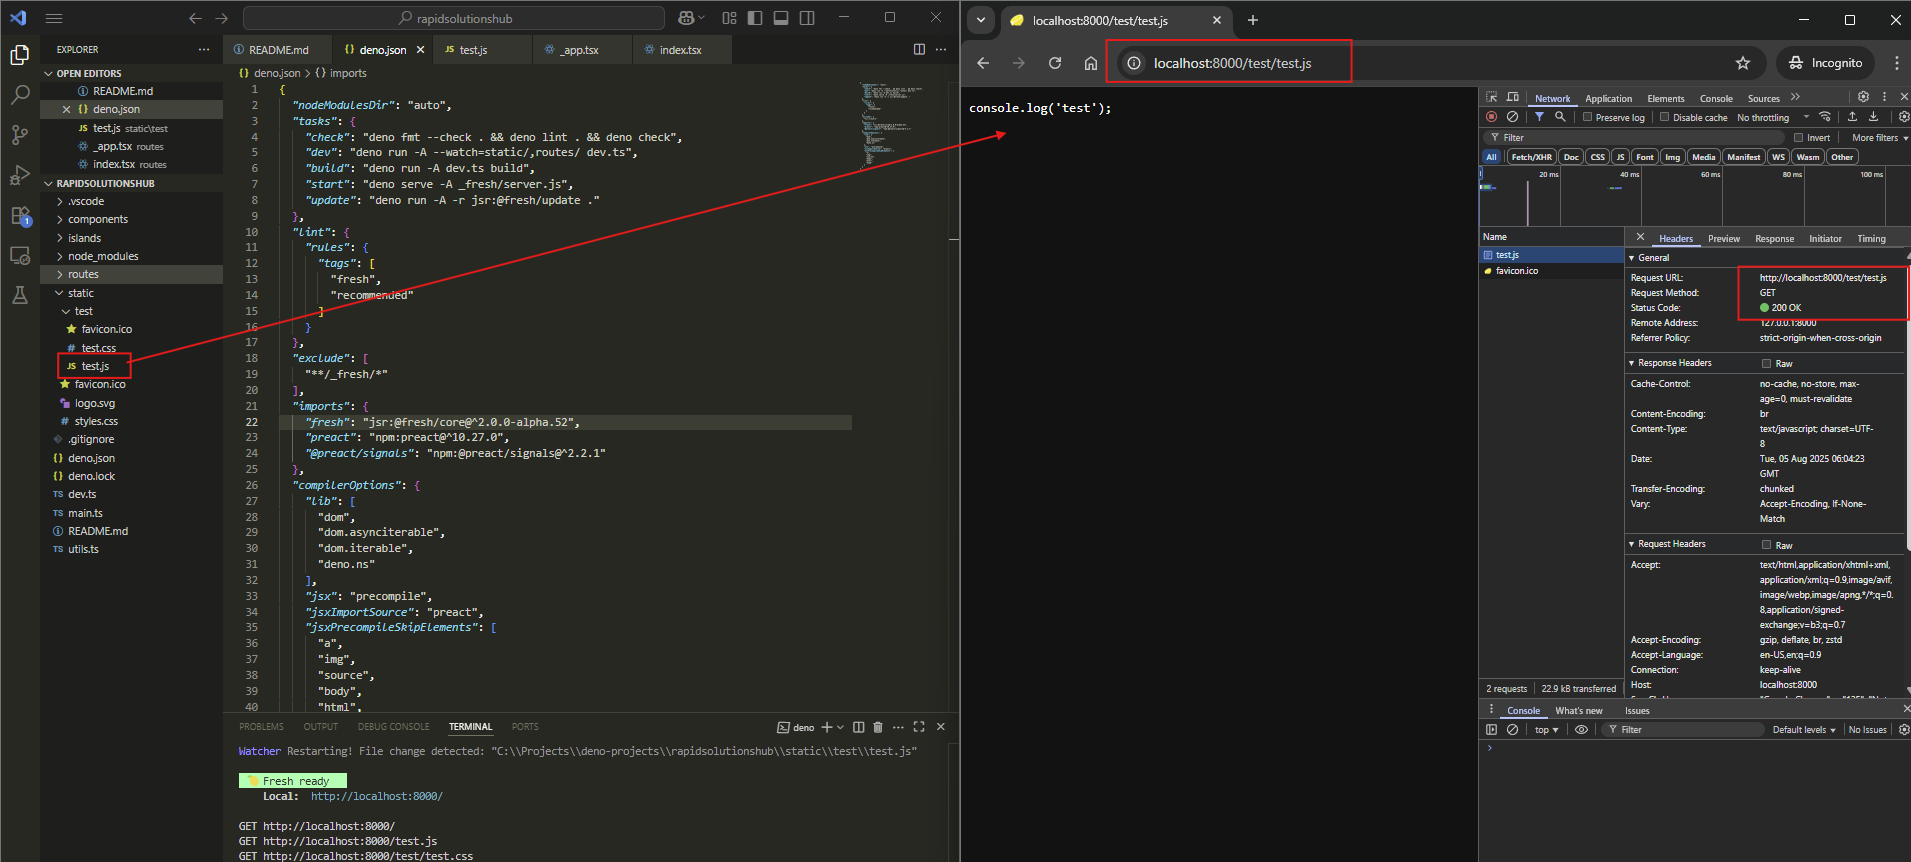
Task: Split the editor to the right
Action: point(919,49)
